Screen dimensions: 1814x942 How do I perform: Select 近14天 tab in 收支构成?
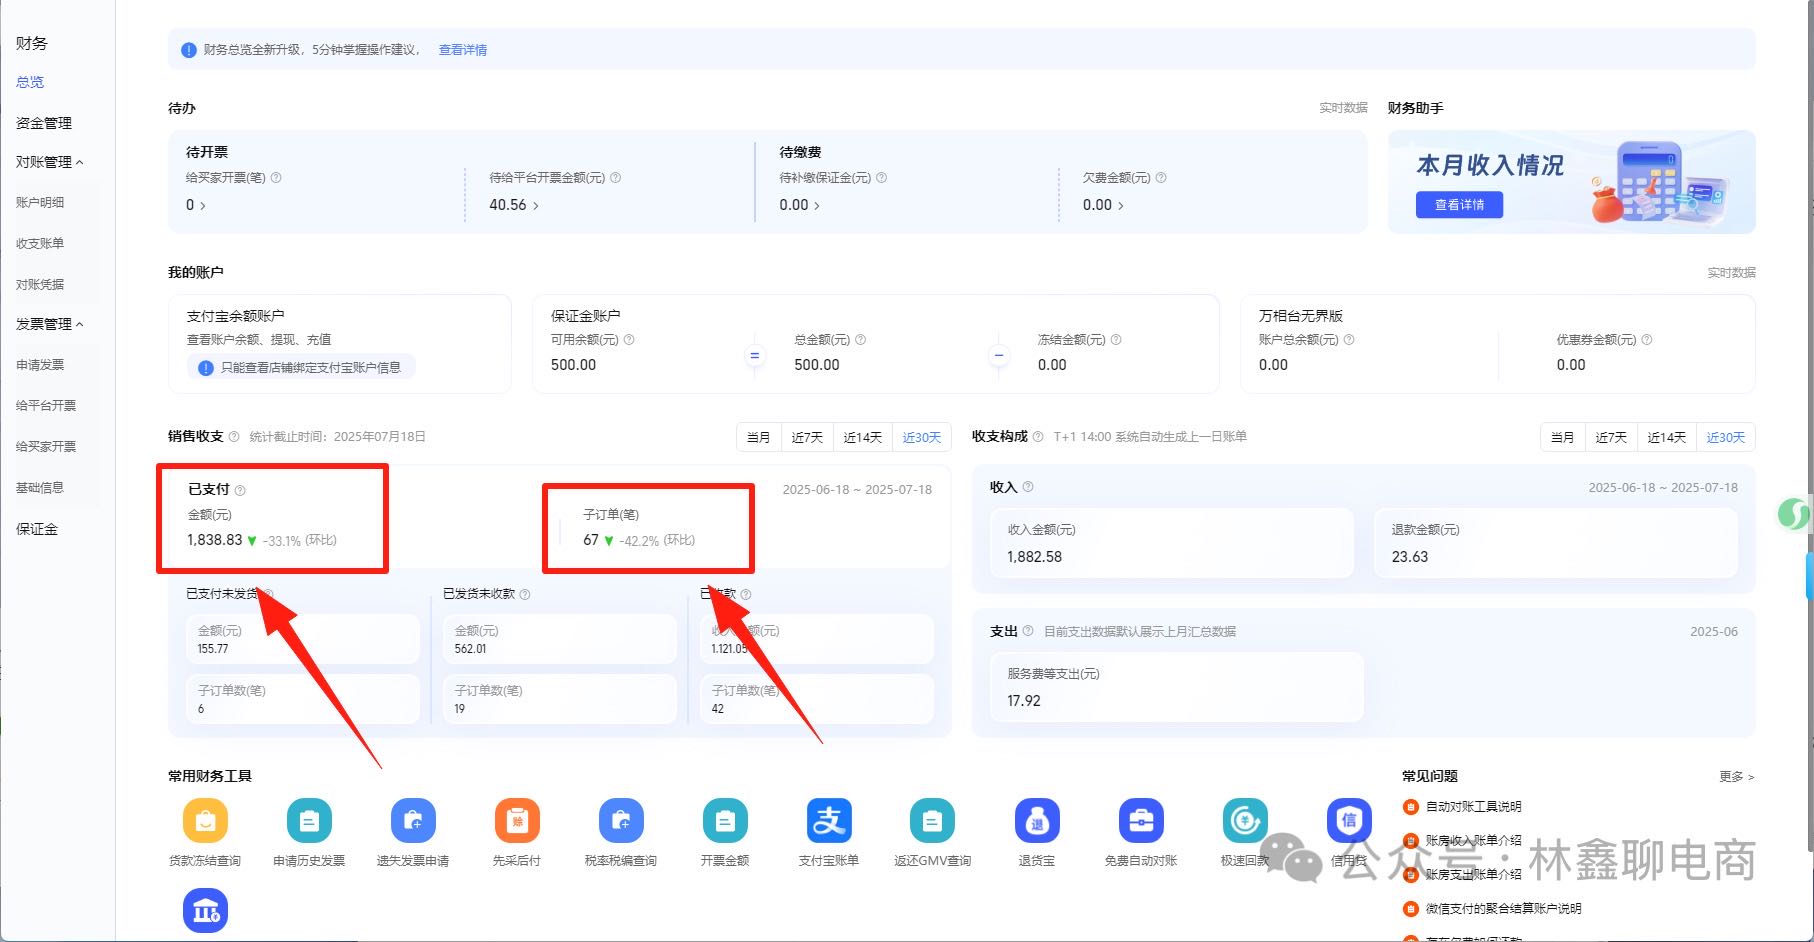point(1666,437)
